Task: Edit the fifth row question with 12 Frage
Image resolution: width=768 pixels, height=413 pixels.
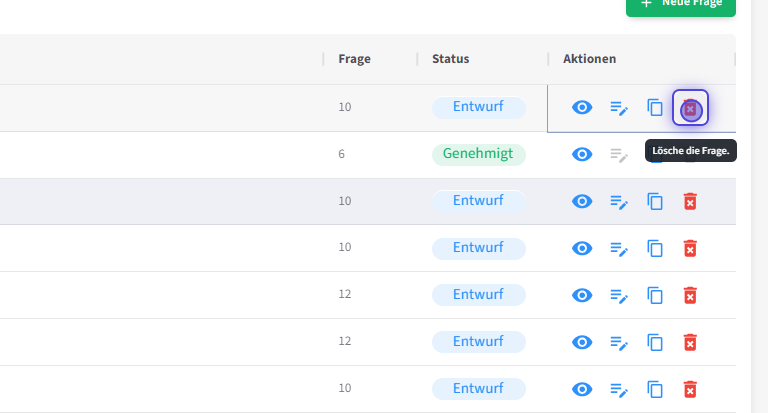Action: tap(619, 295)
